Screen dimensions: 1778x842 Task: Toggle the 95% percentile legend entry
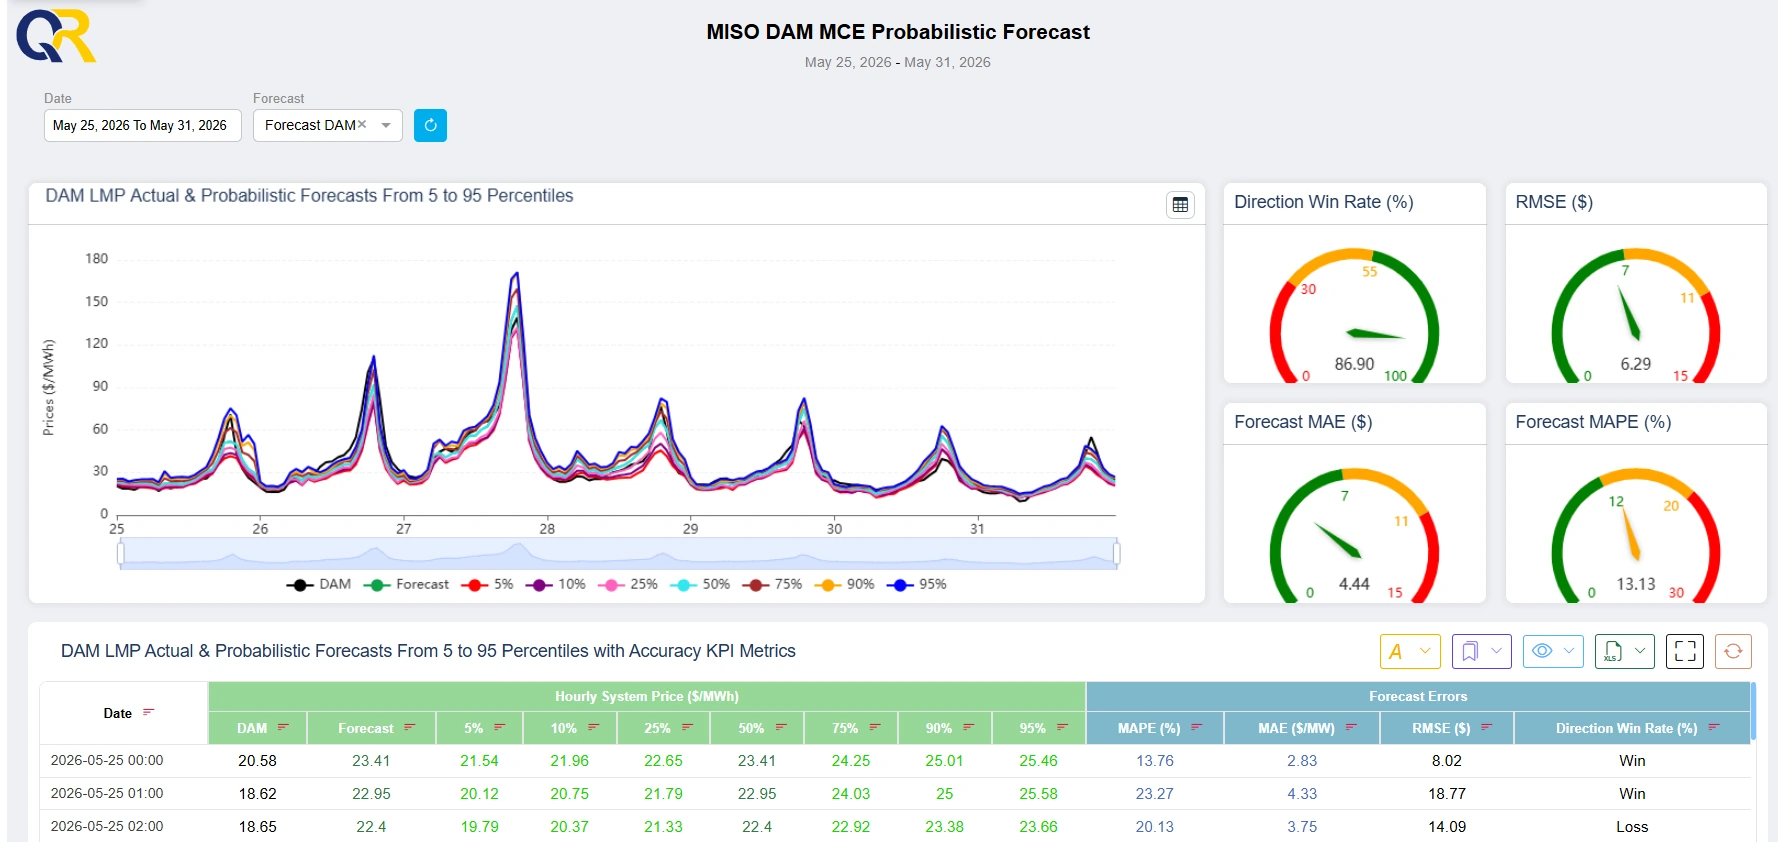pyautogui.click(x=916, y=584)
